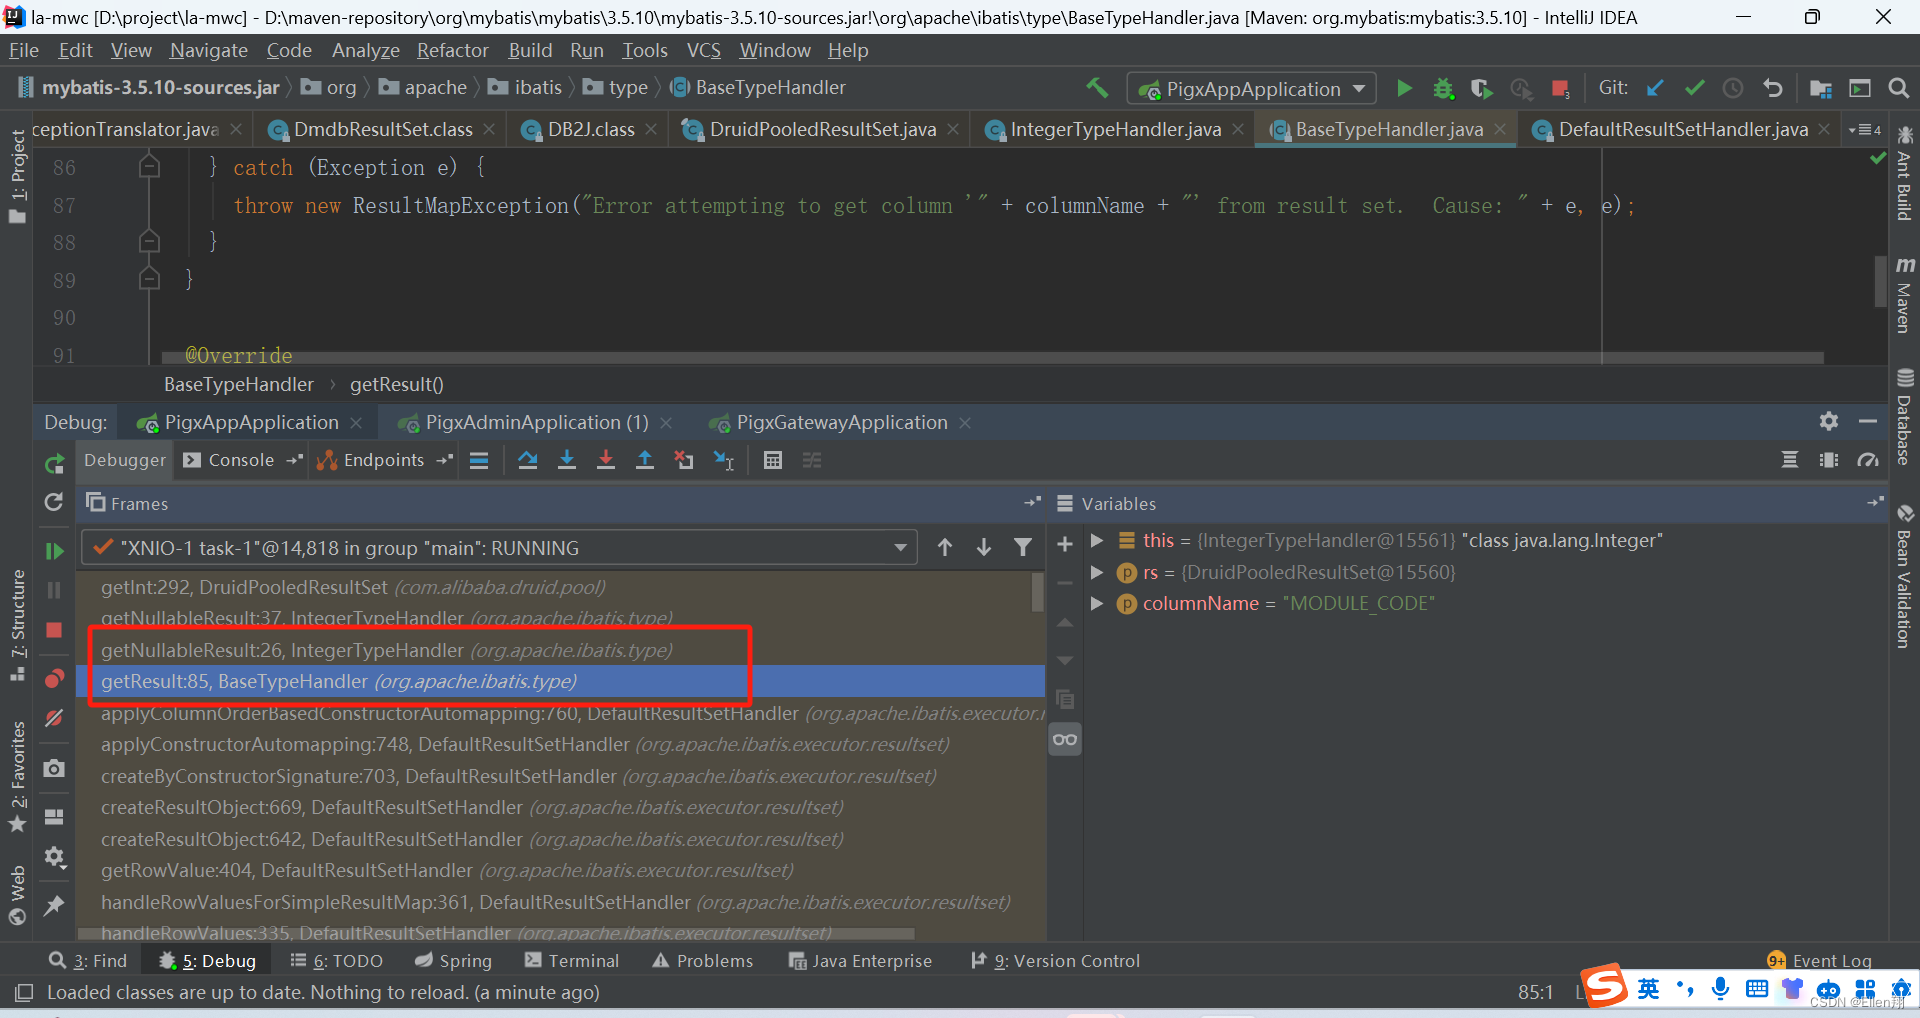The width and height of the screenshot is (1920, 1018).
Task: Toggle the glasses watches view icon
Action: pos(1065,740)
